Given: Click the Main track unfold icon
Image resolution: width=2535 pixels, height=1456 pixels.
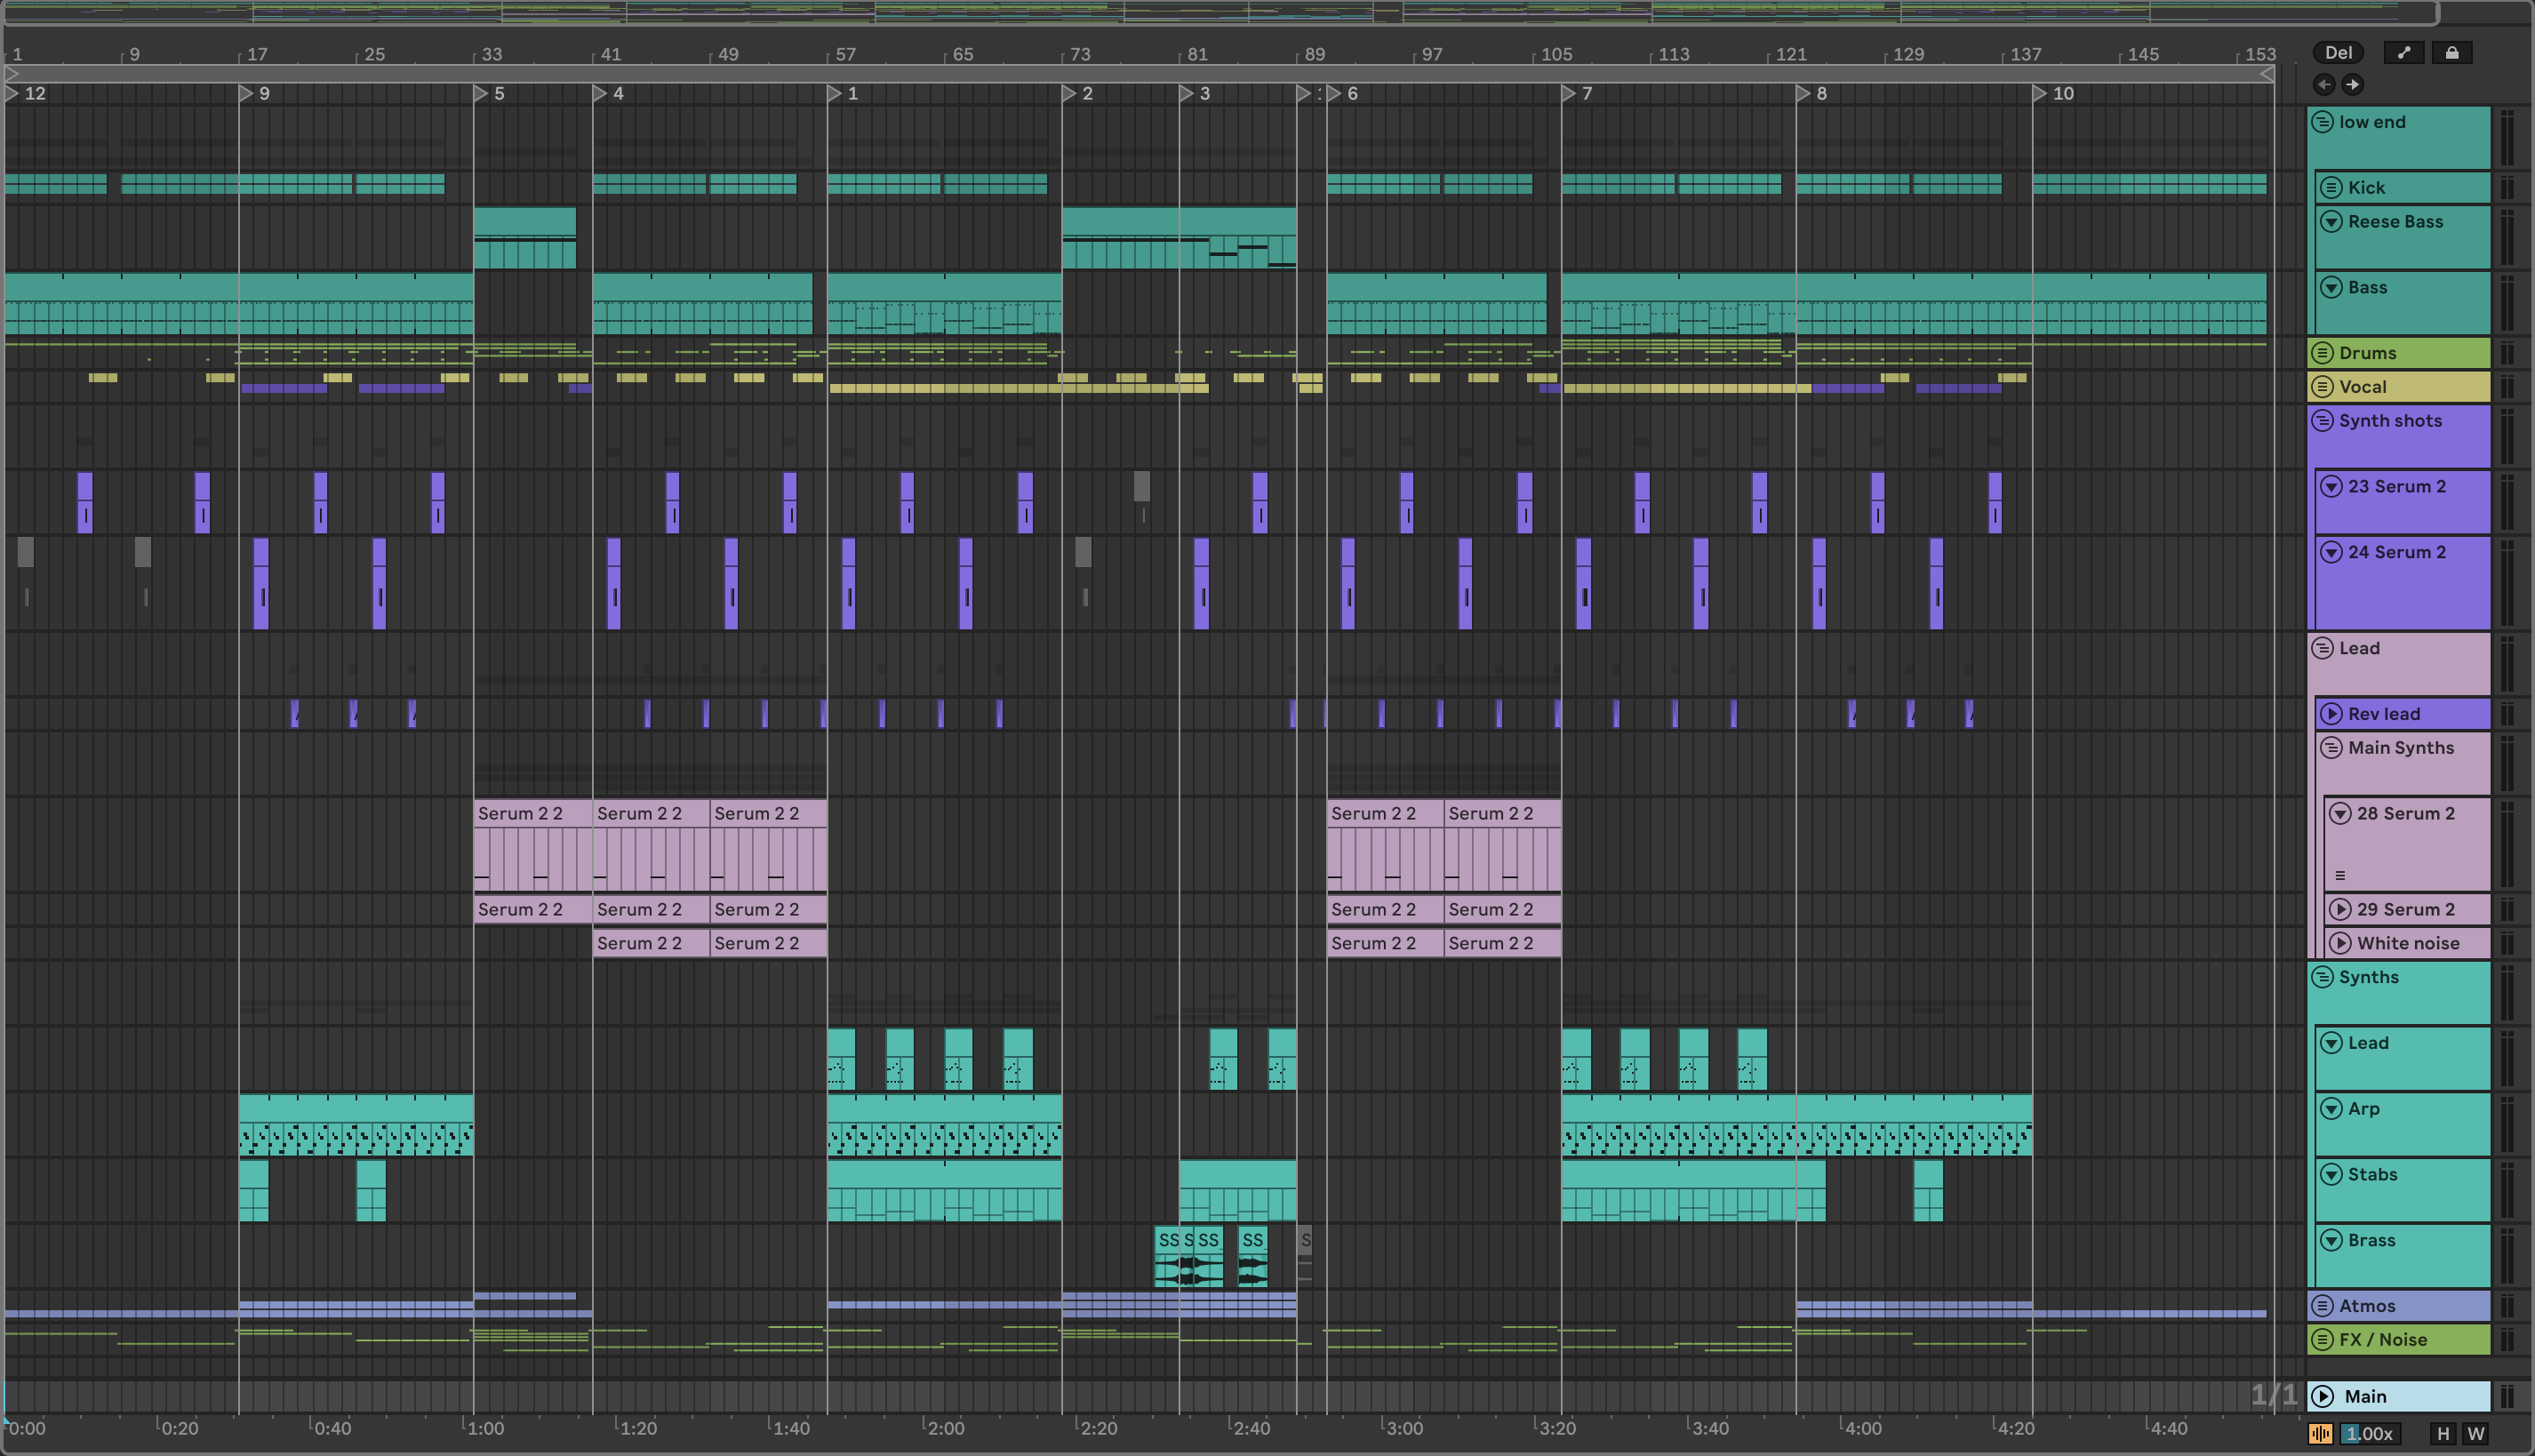Looking at the screenshot, I should 2323,1396.
